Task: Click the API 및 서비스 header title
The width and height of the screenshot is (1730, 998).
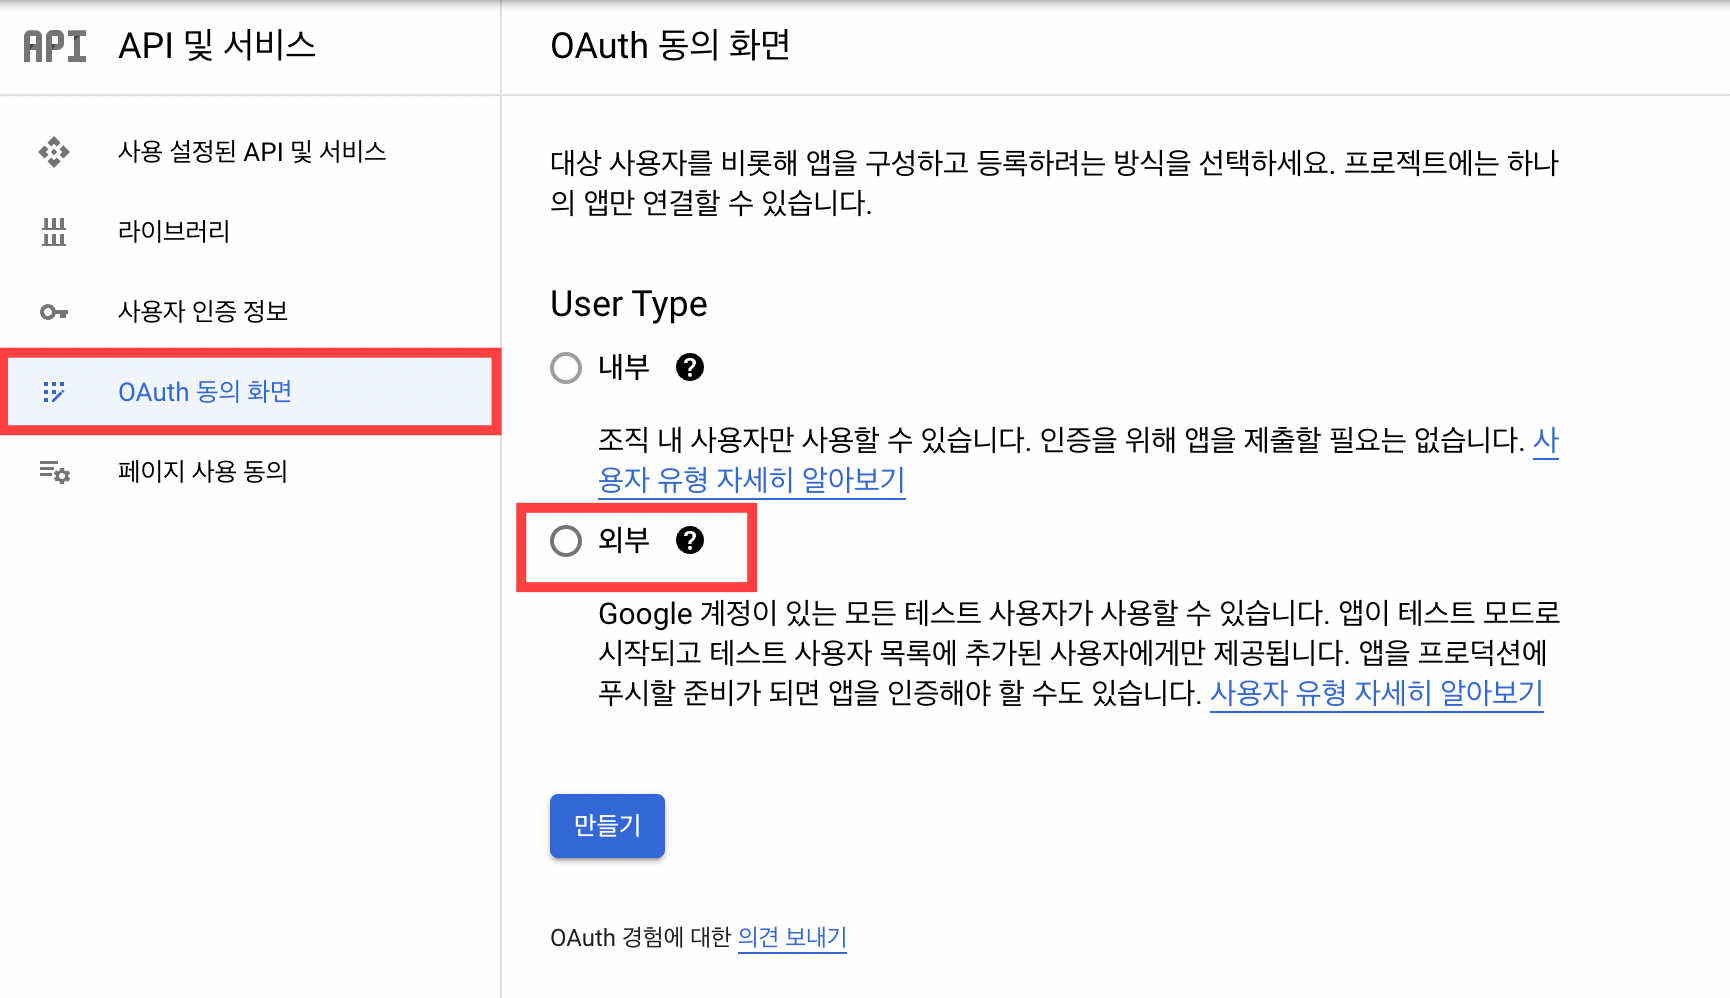Action: pyautogui.click(x=217, y=46)
